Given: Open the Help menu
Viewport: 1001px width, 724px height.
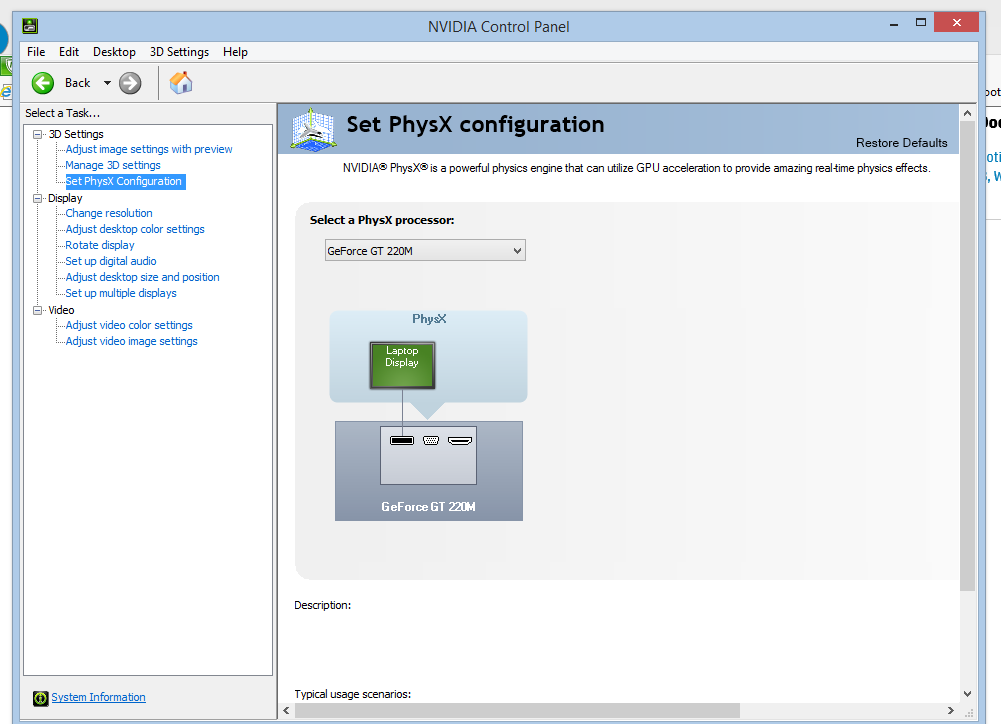Looking at the screenshot, I should (x=235, y=51).
